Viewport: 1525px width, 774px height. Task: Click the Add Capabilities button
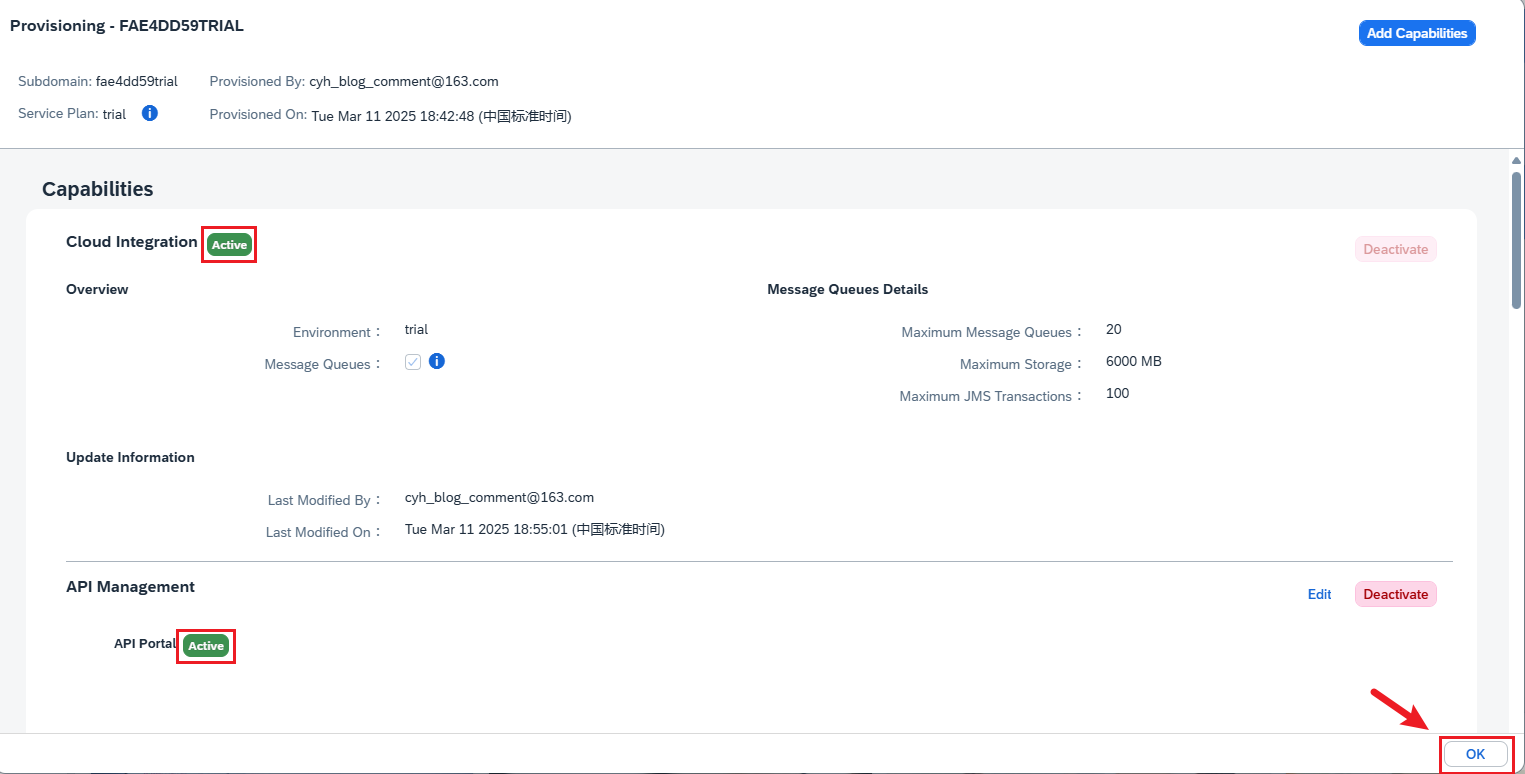point(1416,33)
